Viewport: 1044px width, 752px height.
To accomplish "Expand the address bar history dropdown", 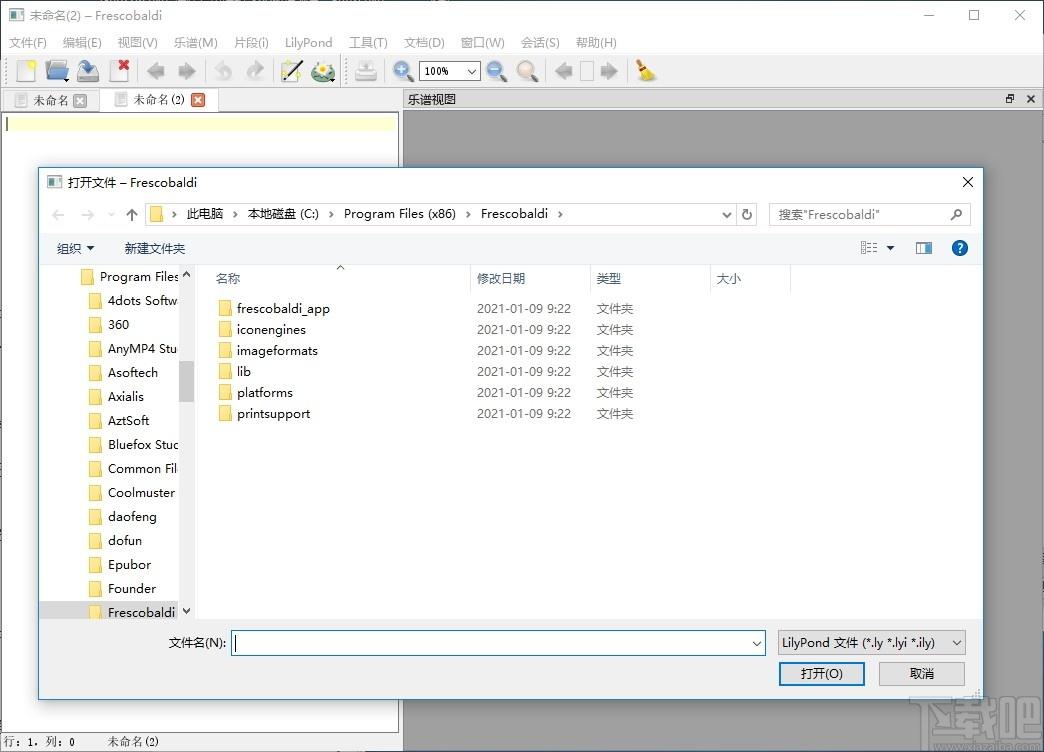I will [x=726, y=214].
